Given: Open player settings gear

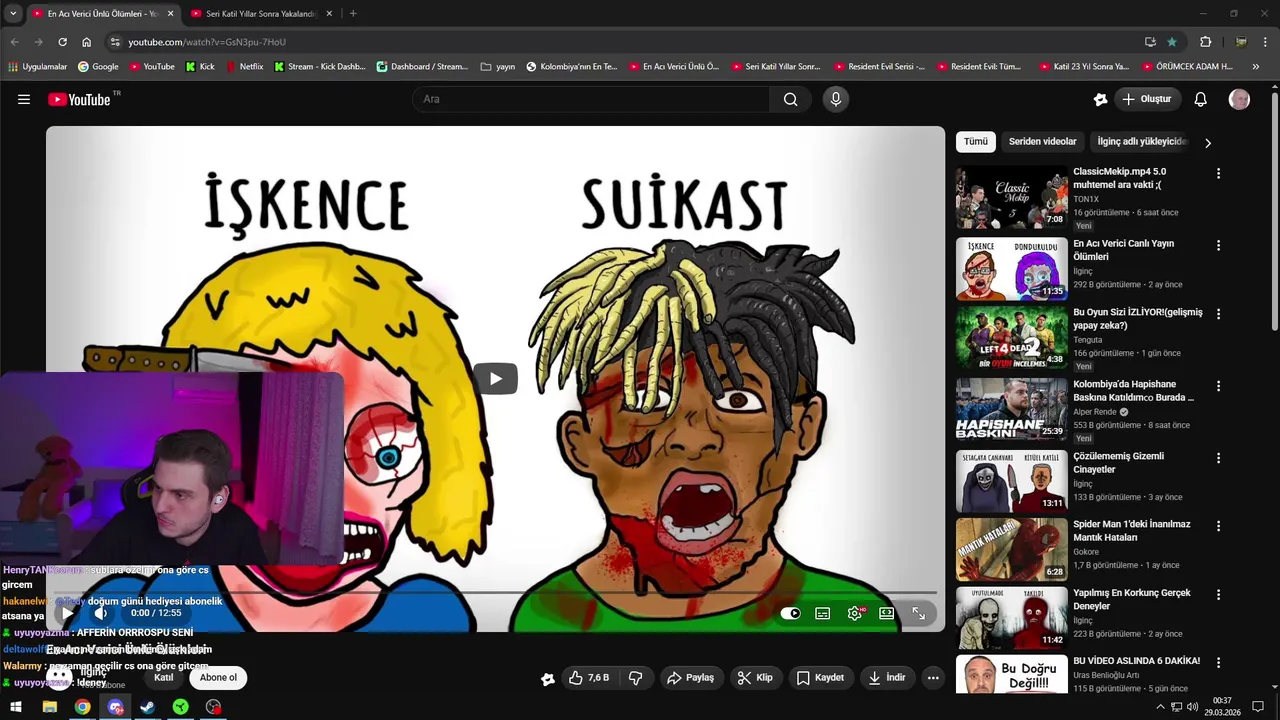Looking at the screenshot, I should pos(855,613).
